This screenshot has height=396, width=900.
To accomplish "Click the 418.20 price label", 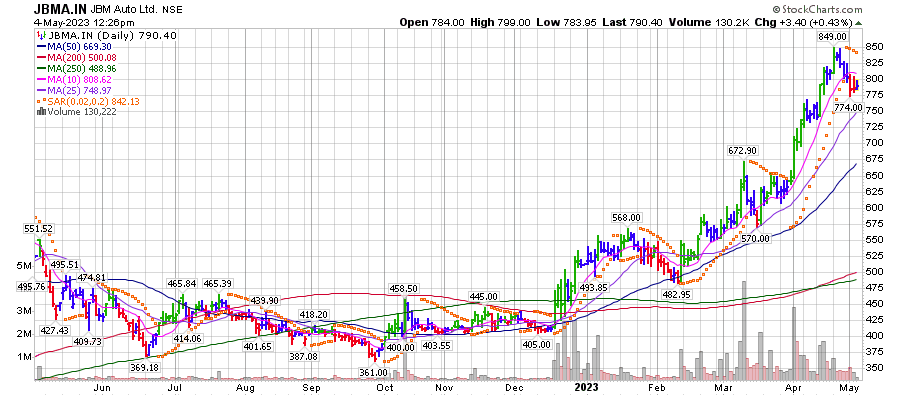I will [313, 315].
